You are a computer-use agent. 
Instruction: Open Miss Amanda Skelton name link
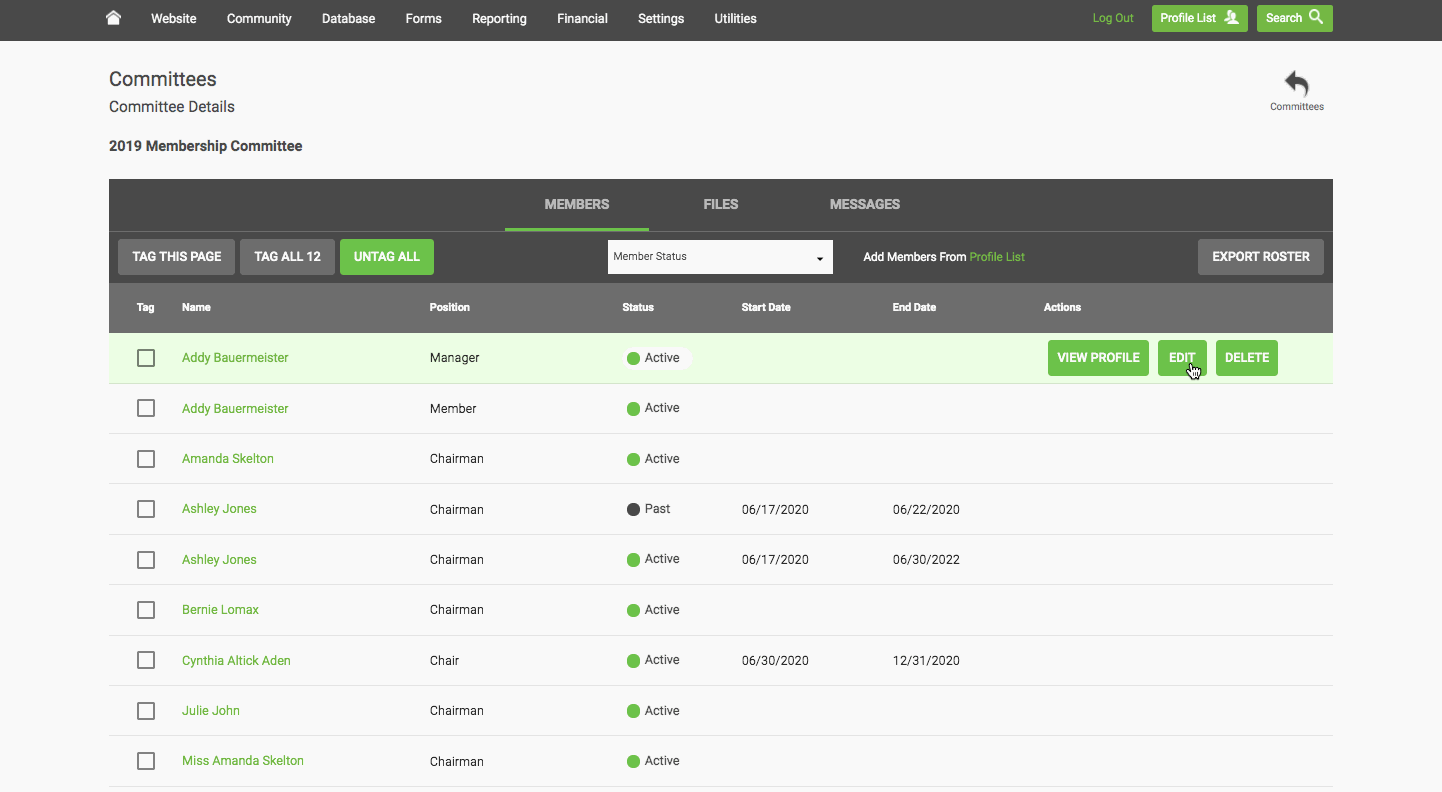tap(243, 761)
